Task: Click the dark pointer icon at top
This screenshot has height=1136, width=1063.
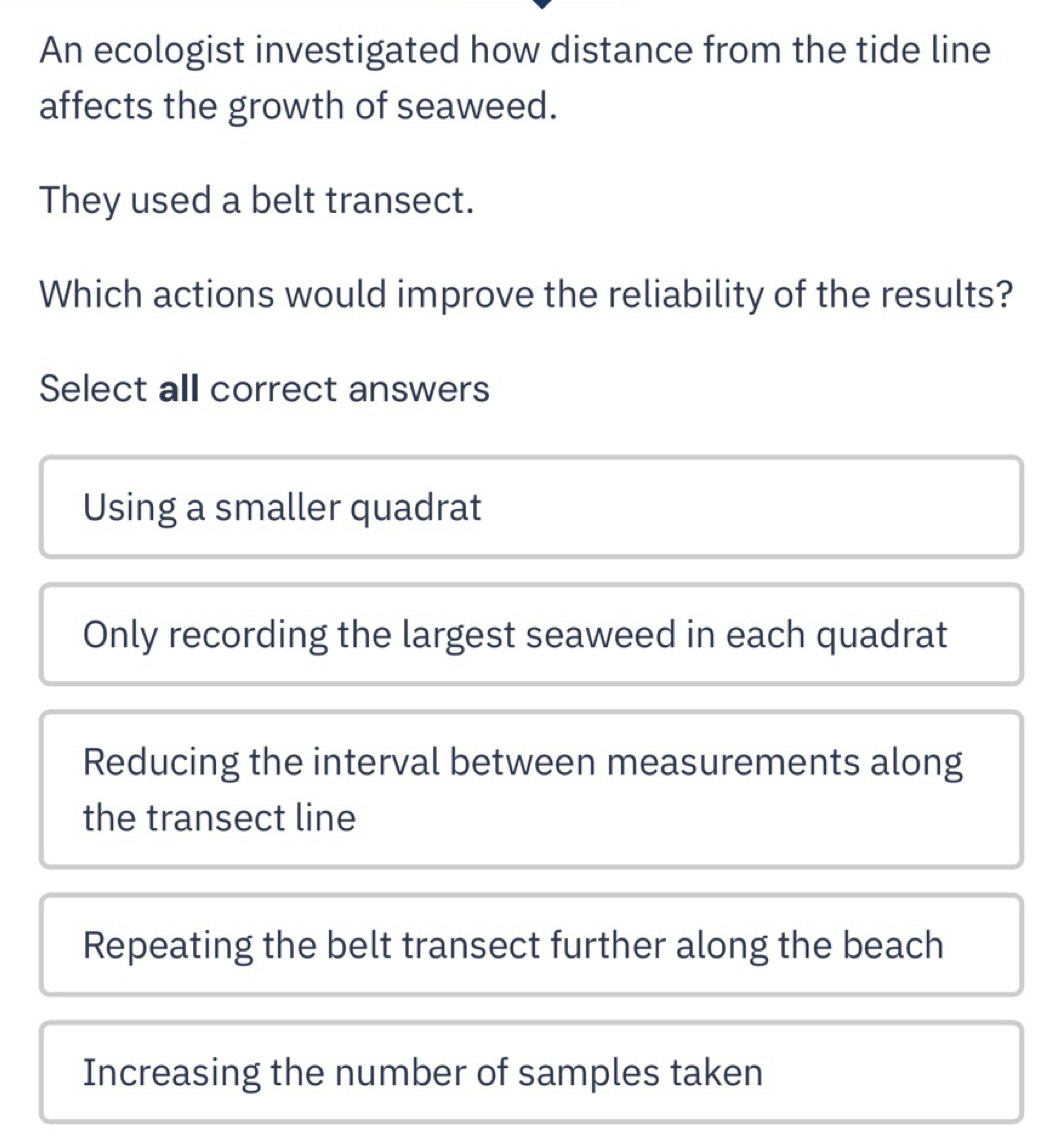Action: pyautogui.click(x=542, y=4)
